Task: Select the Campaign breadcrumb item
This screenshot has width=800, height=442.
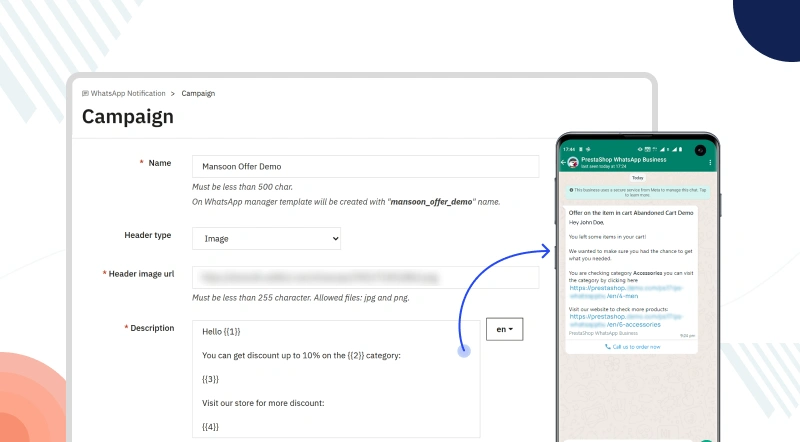Action: coord(198,93)
